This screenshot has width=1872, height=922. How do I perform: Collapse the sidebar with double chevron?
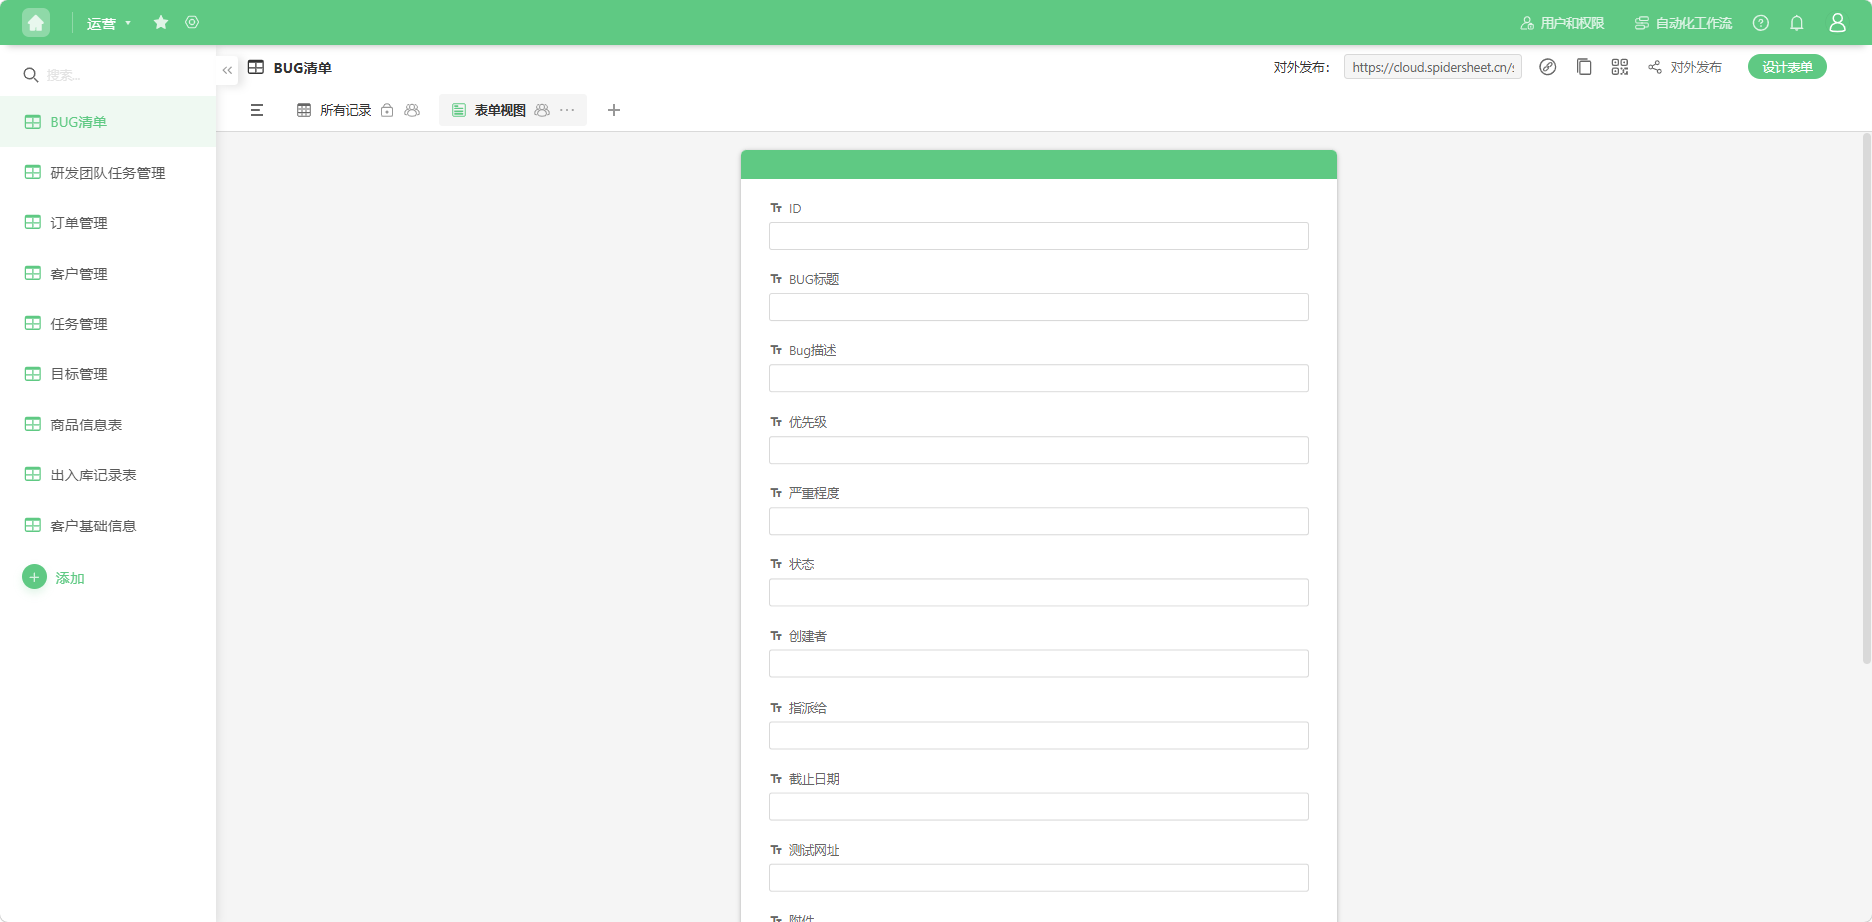click(227, 70)
